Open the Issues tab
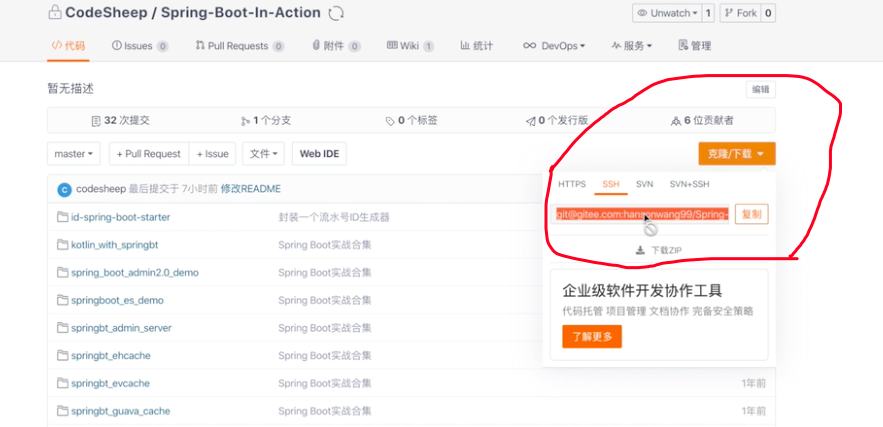The width and height of the screenshot is (883, 427). coord(140,46)
